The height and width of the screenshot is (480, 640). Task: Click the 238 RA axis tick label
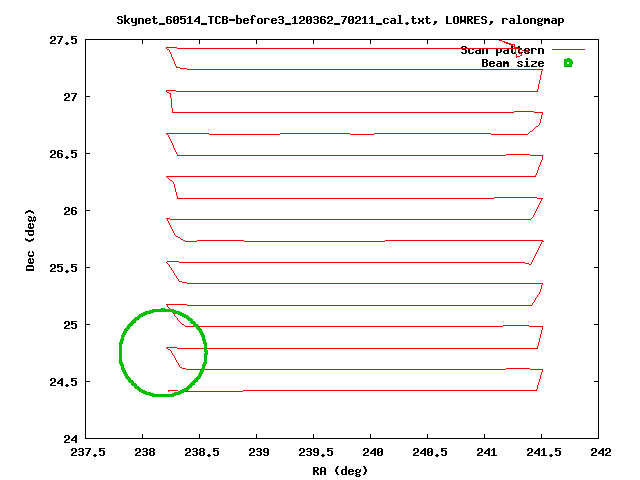pos(144,452)
